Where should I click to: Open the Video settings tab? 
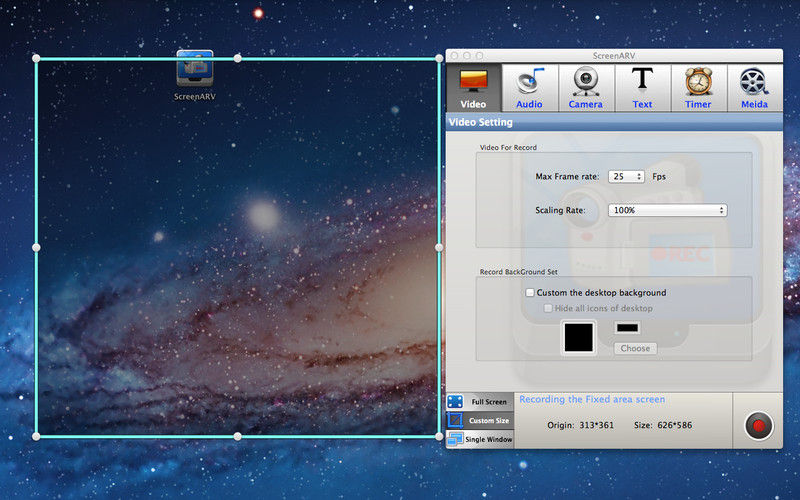click(x=473, y=88)
